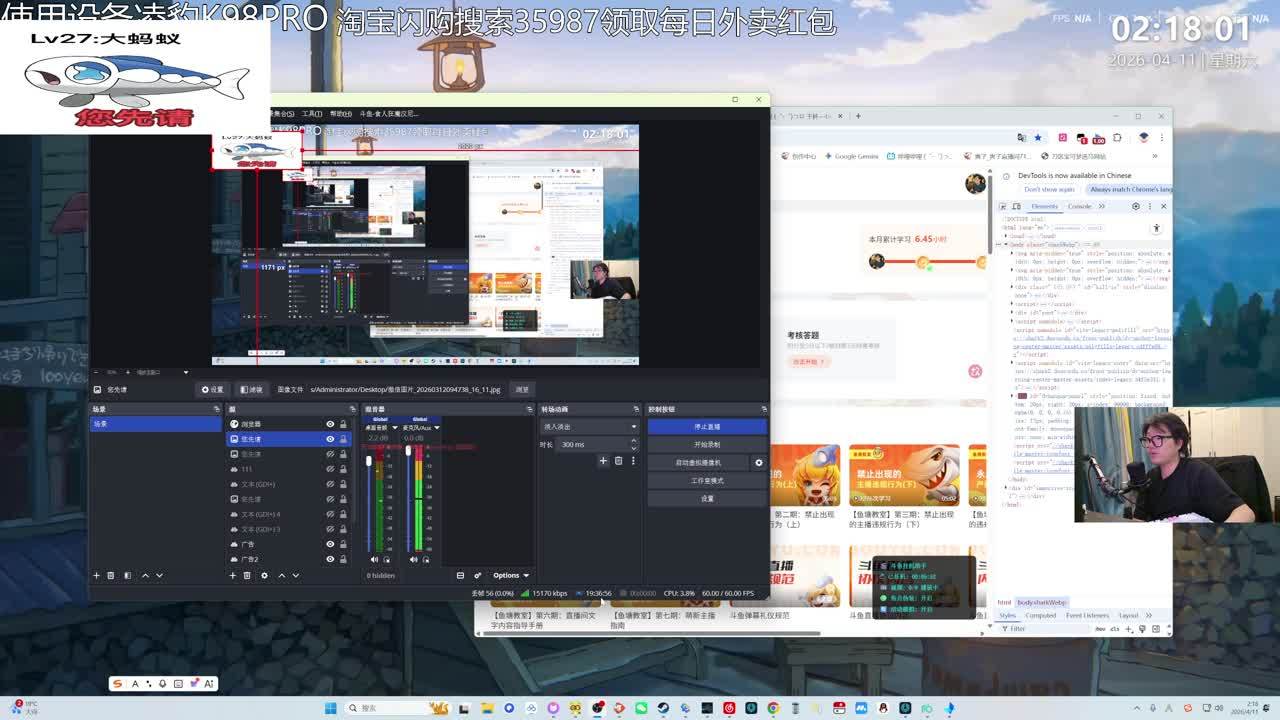Click the 停止直播 button
Viewport: 1280px width, 720px height.
[x=707, y=426]
